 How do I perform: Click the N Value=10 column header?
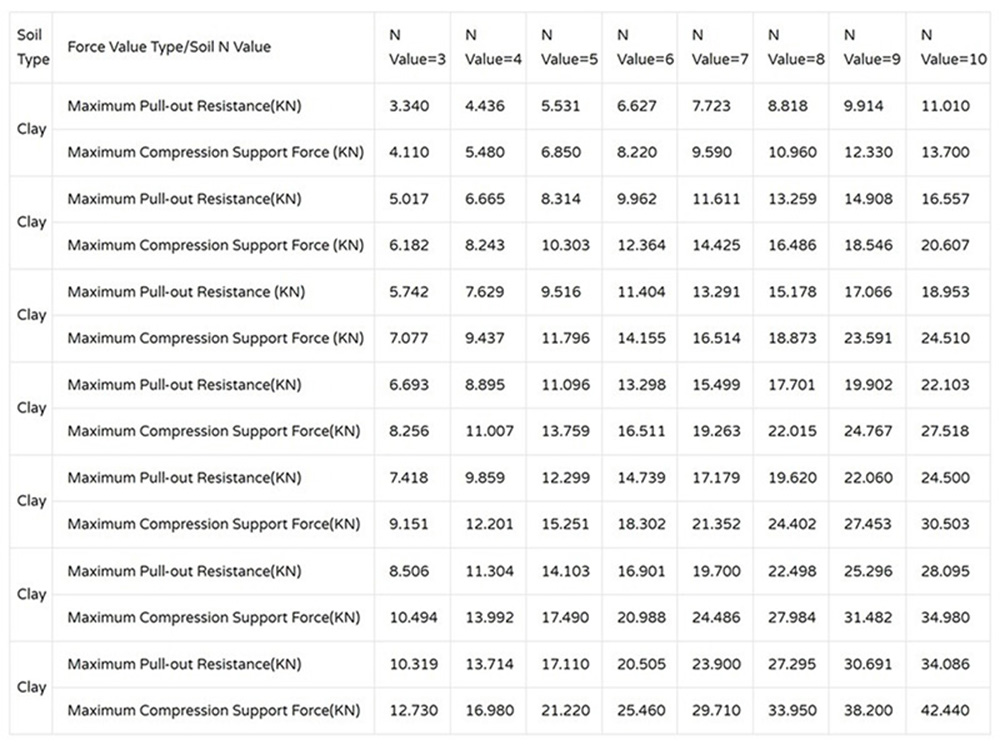[x=953, y=47]
